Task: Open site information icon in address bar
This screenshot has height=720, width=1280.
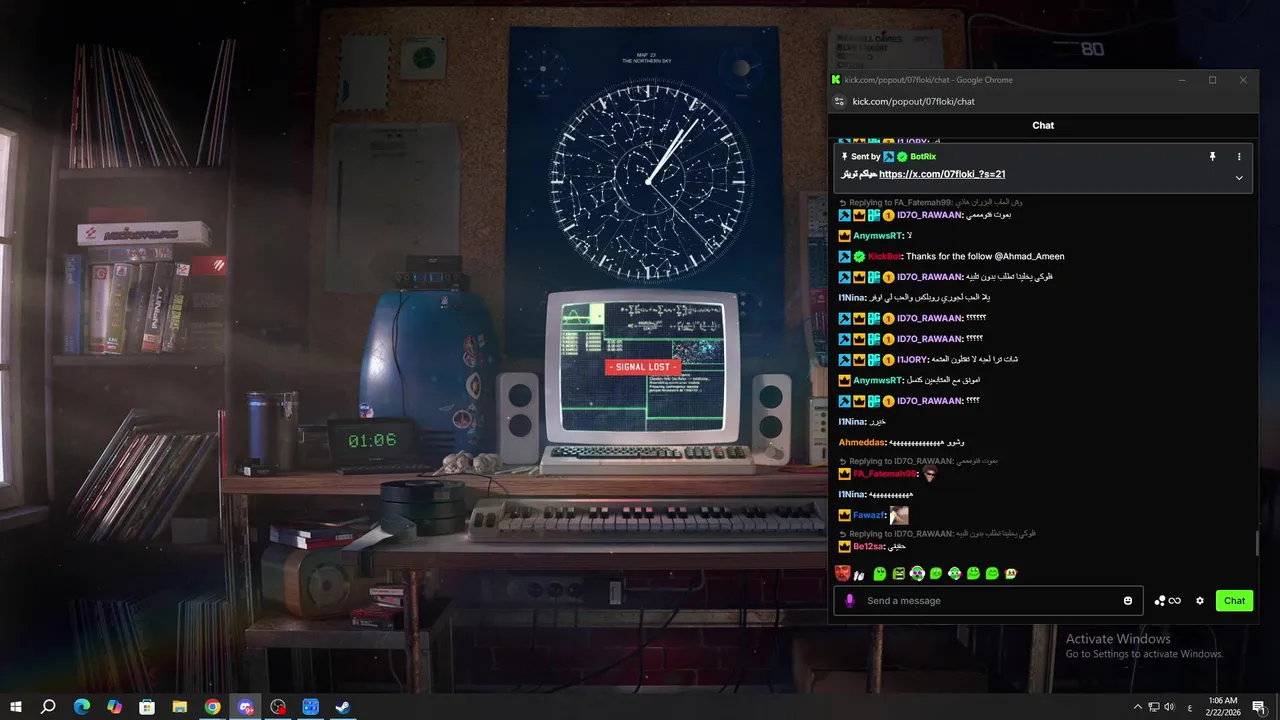Action: click(x=840, y=101)
